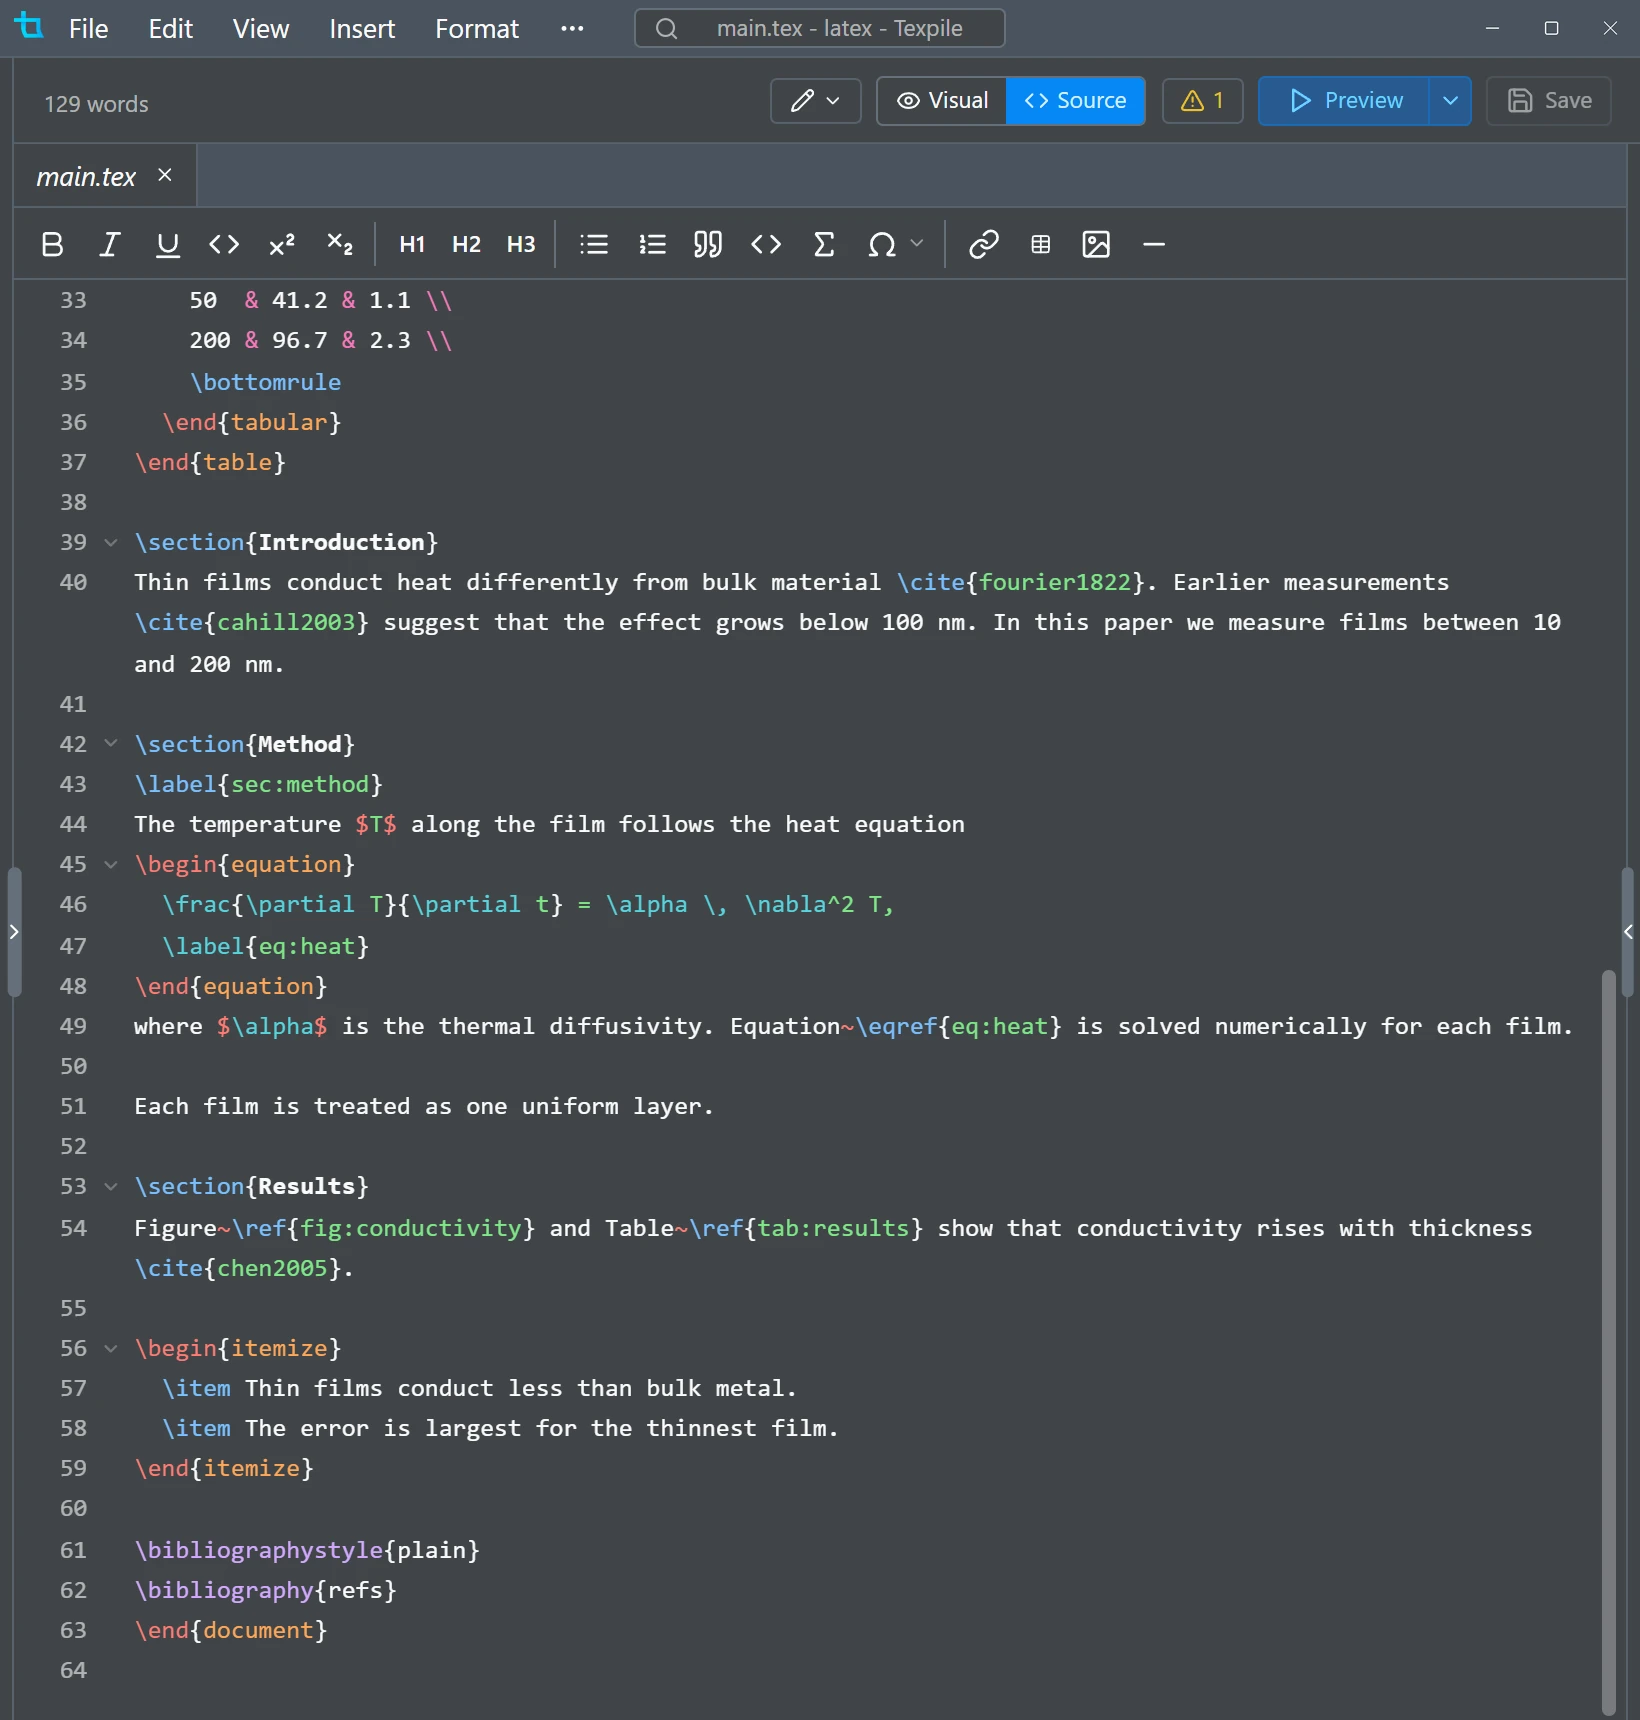Screen dimensions: 1640x1720
Task: Click the 129 words counter
Action: [x=96, y=104]
